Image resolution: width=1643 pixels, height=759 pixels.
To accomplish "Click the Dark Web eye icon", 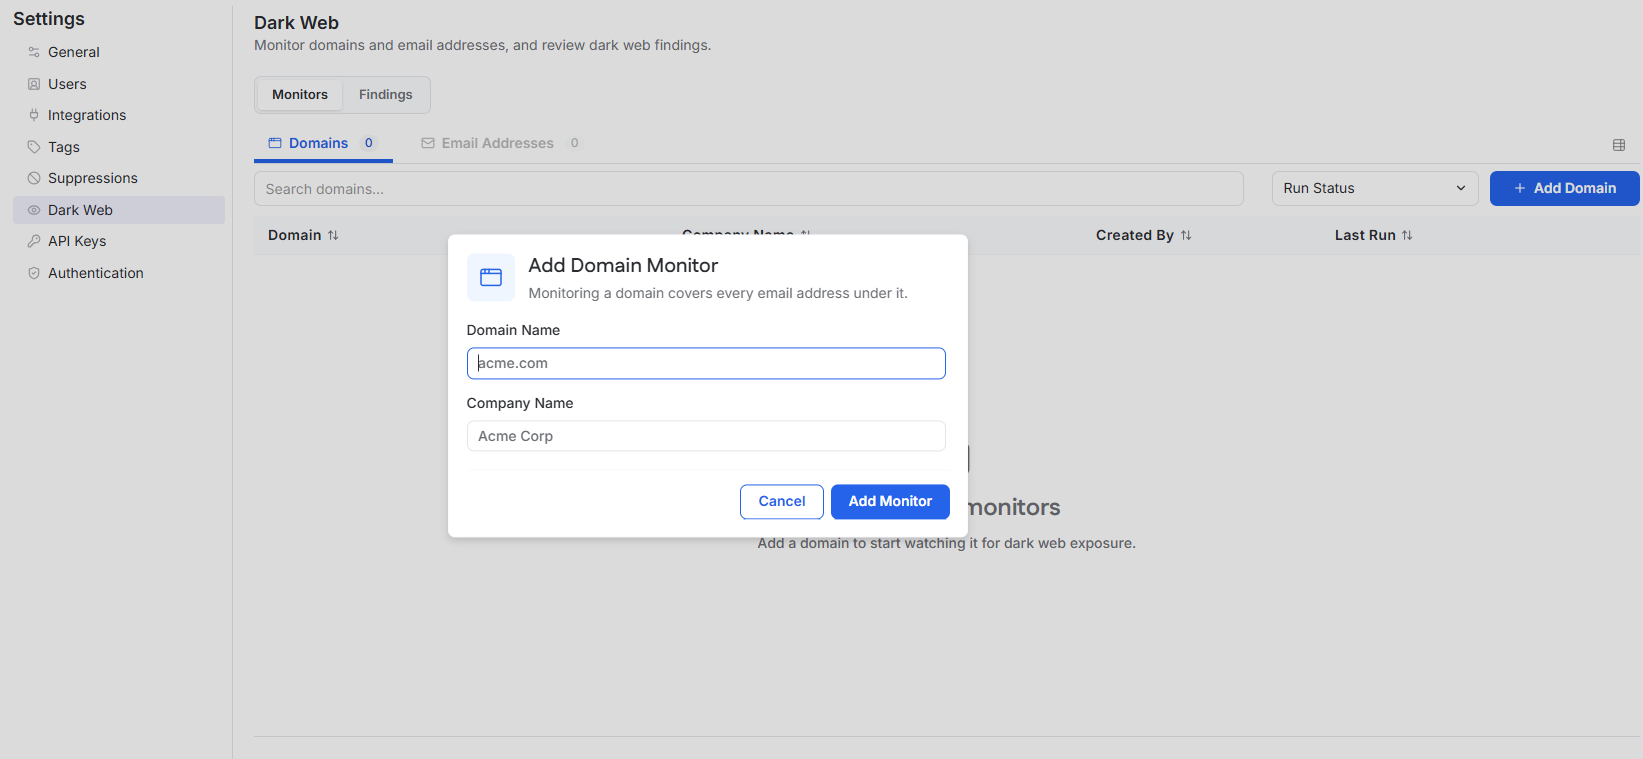I will [34, 210].
